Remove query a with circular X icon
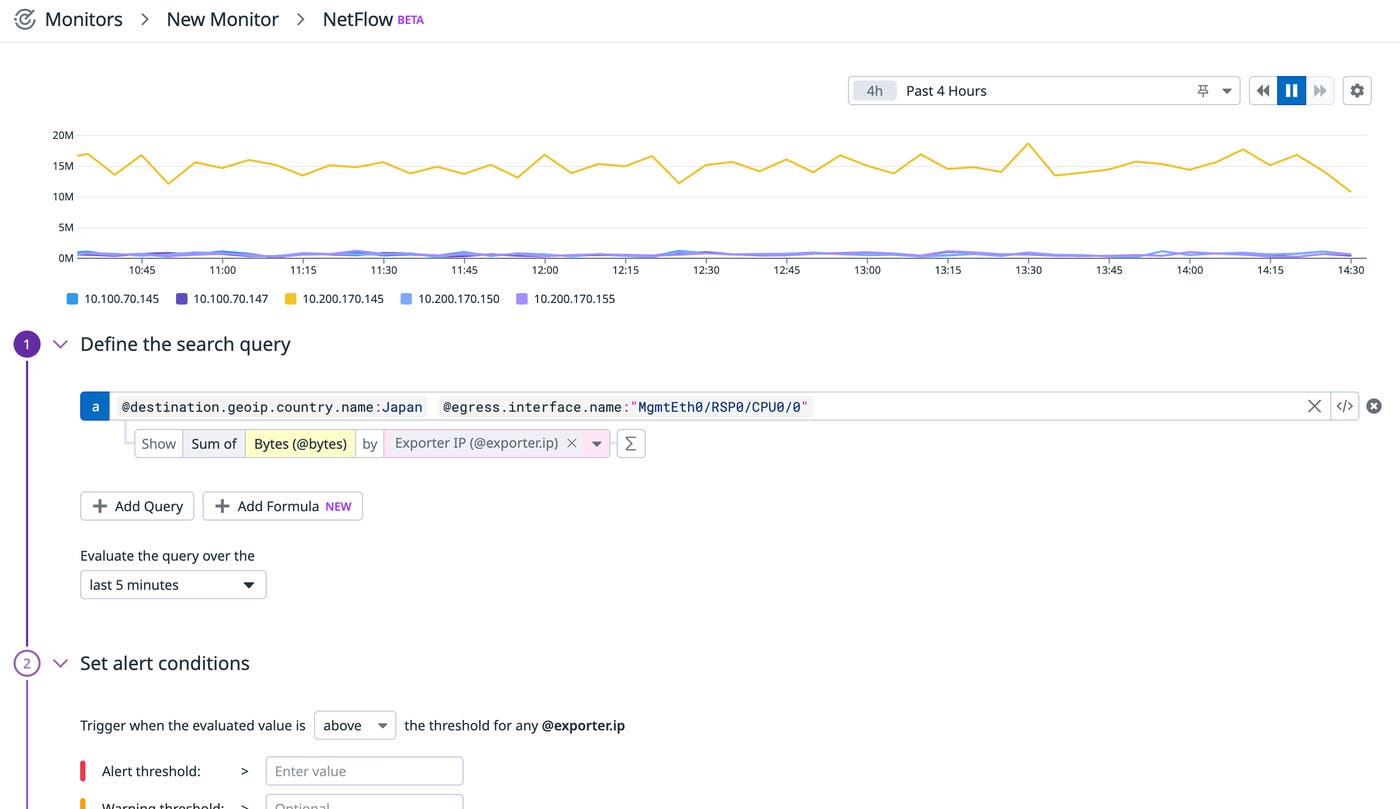Screen dimensions: 1400x809 [1374, 406]
